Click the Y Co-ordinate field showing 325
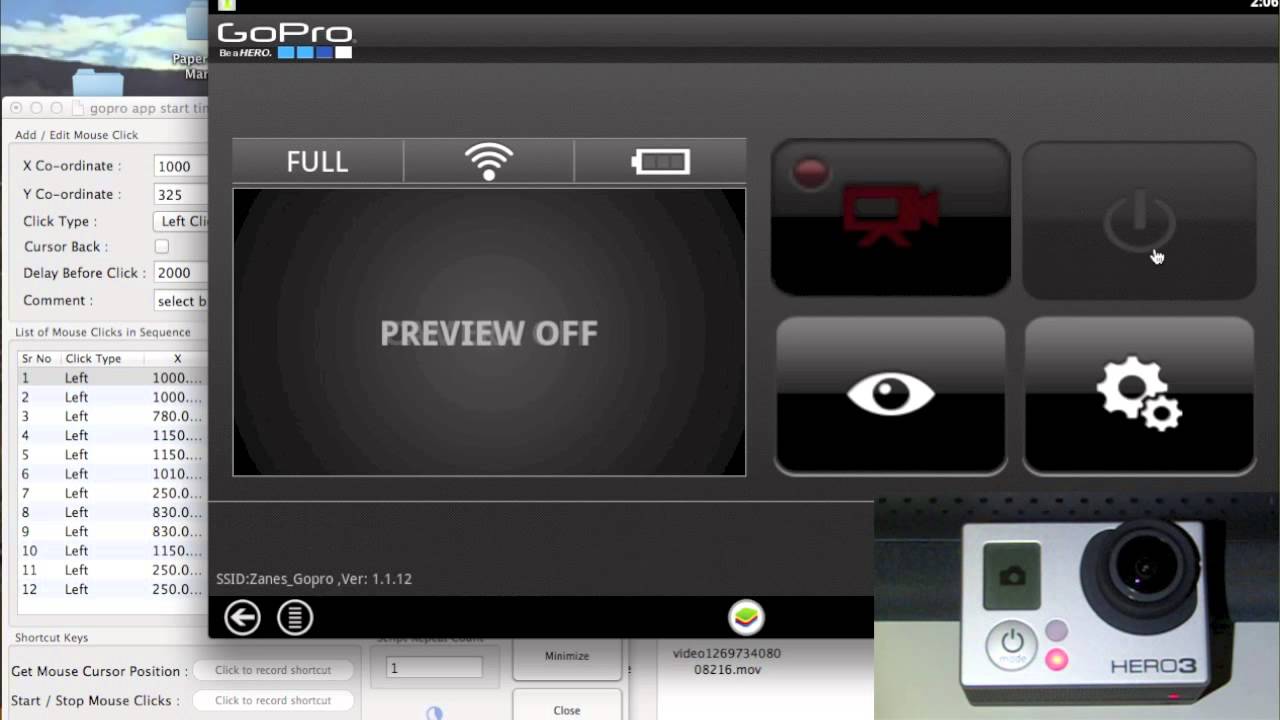1280x720 pixels. 181,194
